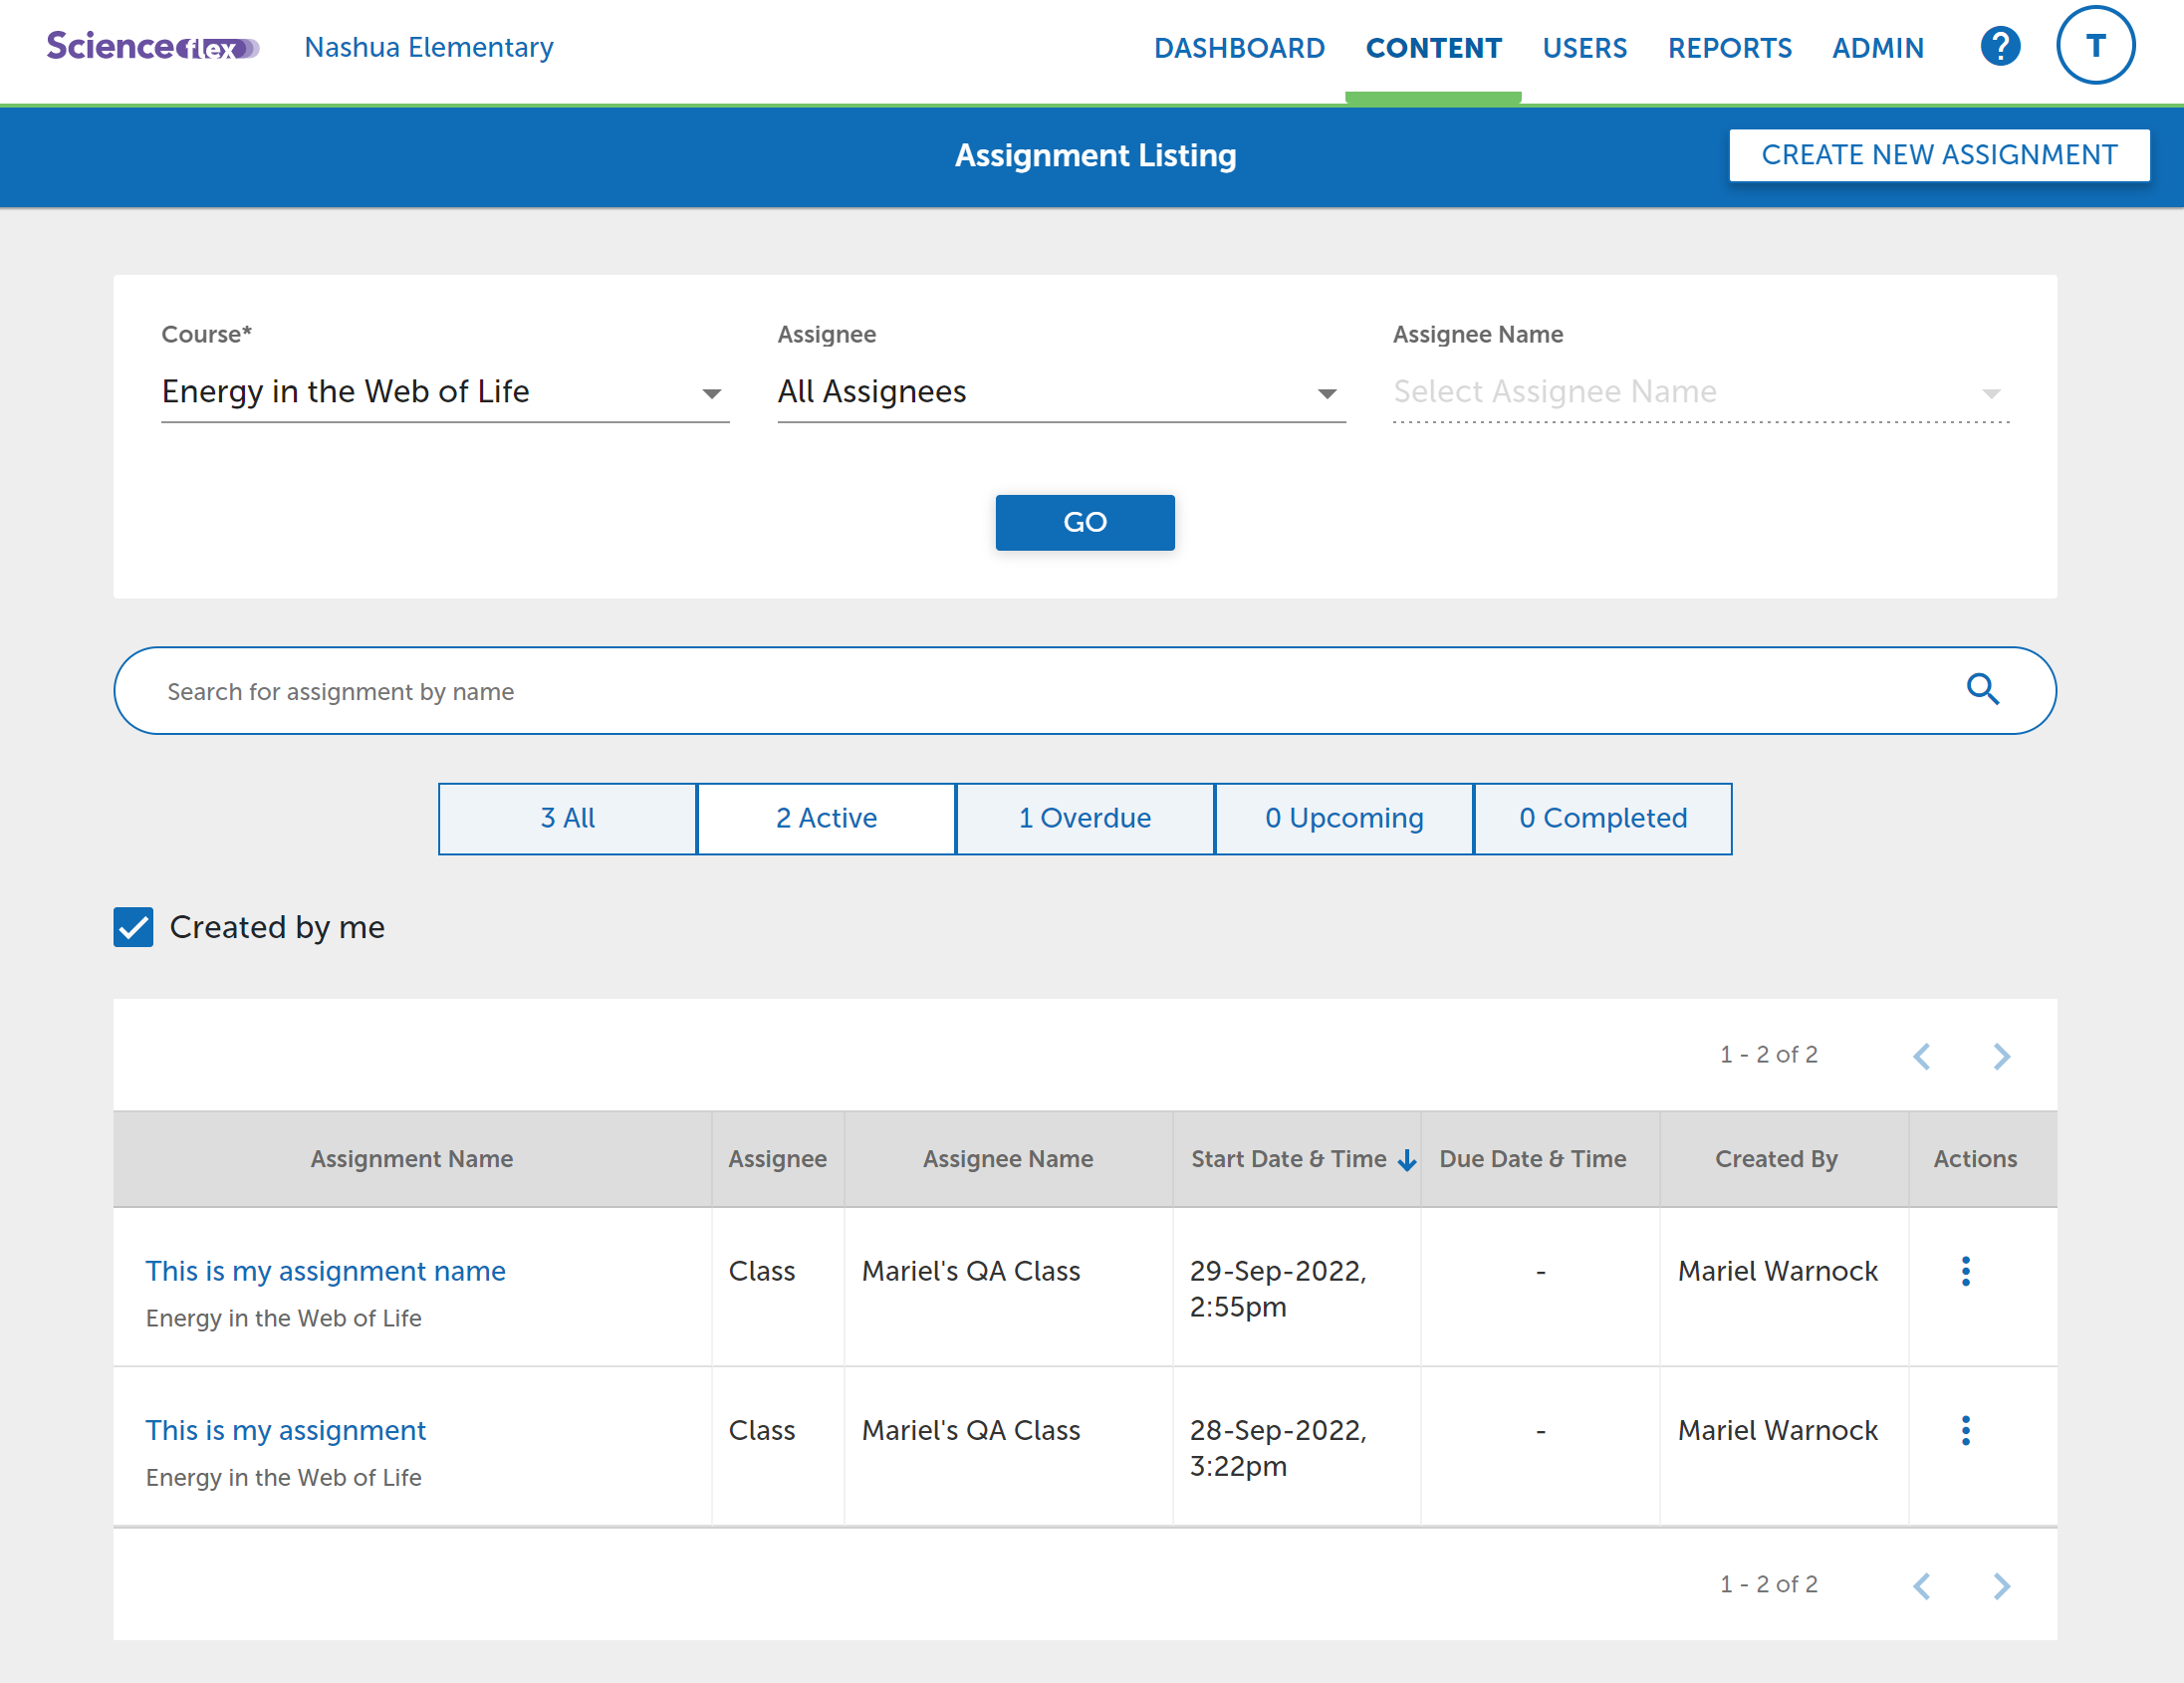Click the assignment name search field
Viewport: 2184px width, 1683px height.
coord(1040,691)
